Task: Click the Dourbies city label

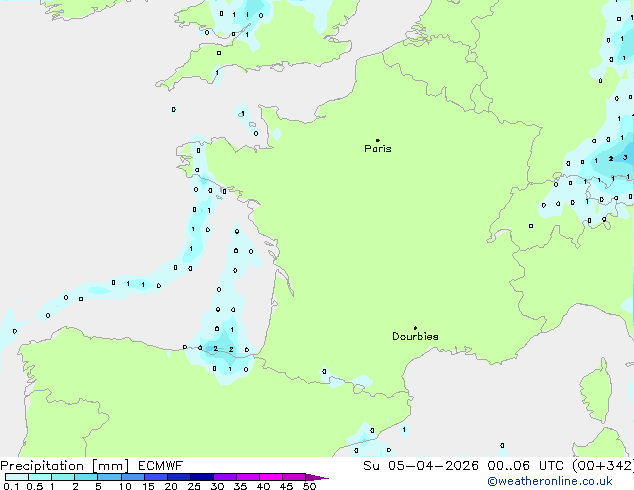Action: pyautogui.click(x=415, y=336)
